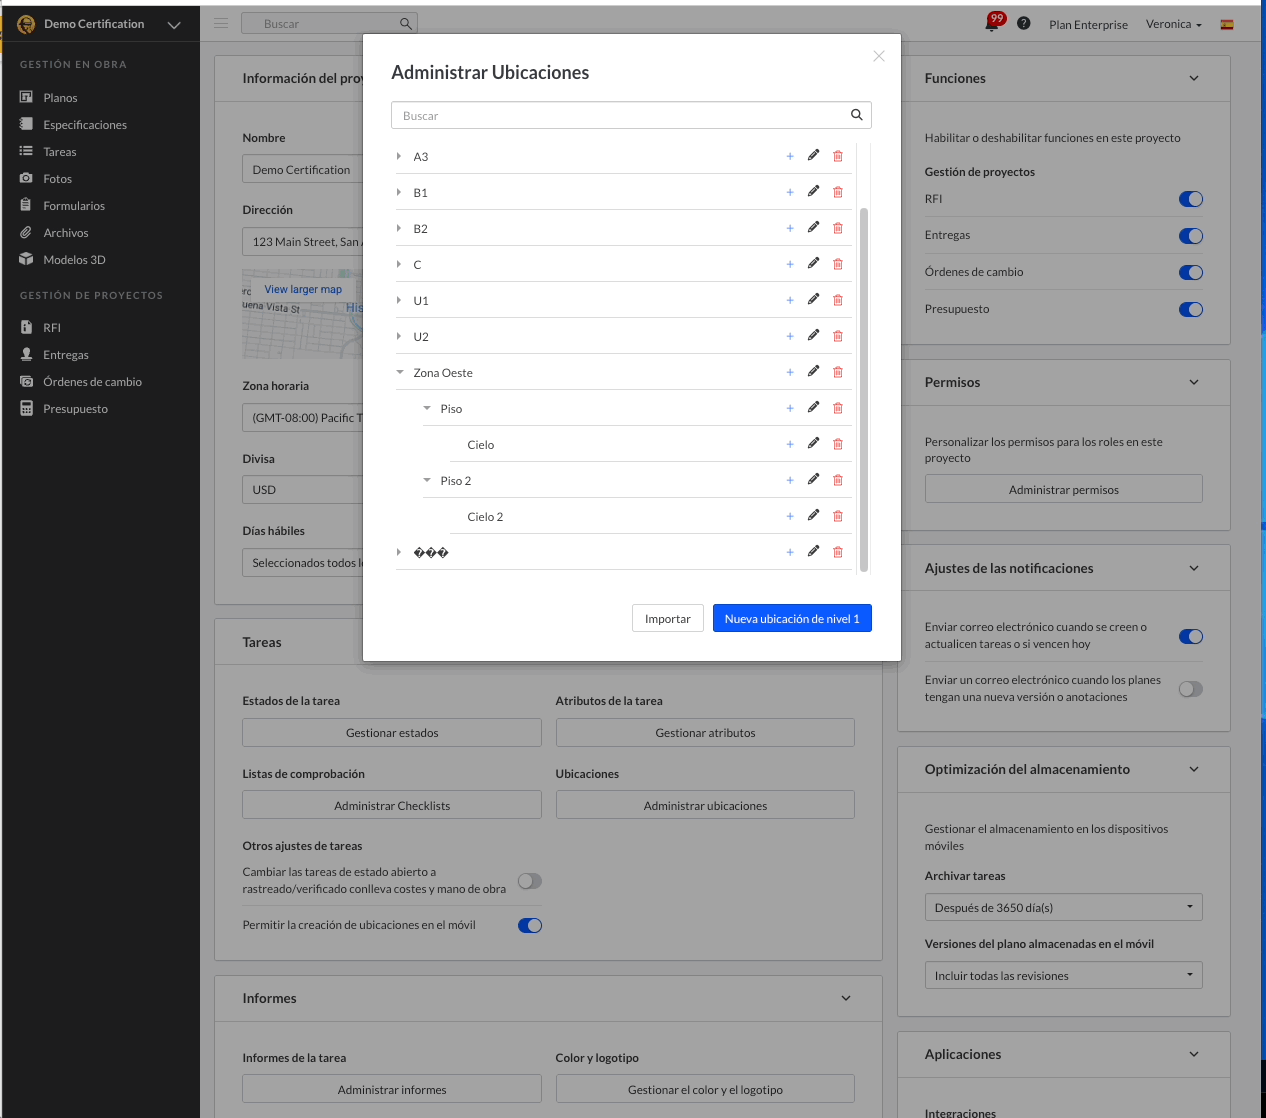Viewport: 1266px width, 1118px height.
Task: Click the Gestionar atributos button
Action: 705,732
